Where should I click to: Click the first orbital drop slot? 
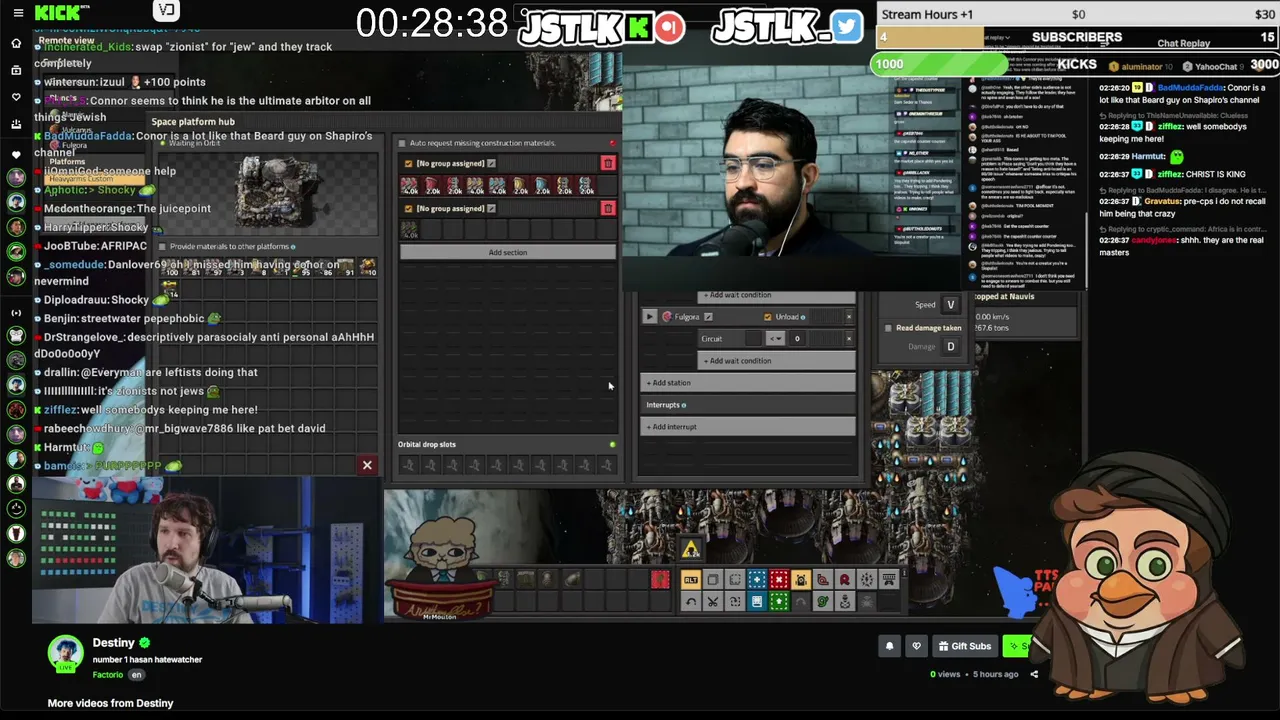(409, 465)
